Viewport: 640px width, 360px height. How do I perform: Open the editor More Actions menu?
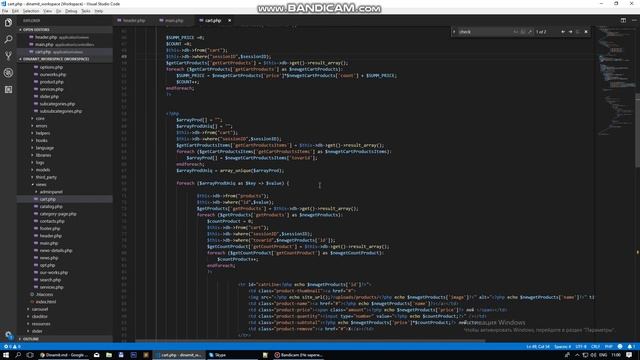(634, 20)
